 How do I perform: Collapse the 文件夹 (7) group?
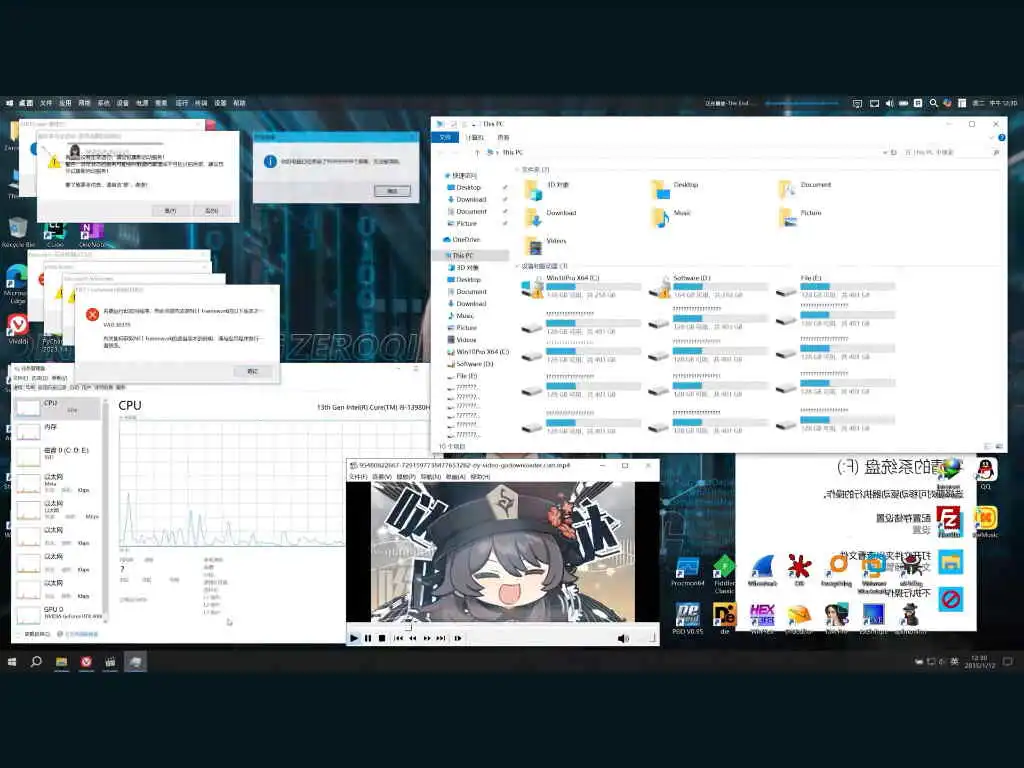point(517,169)
